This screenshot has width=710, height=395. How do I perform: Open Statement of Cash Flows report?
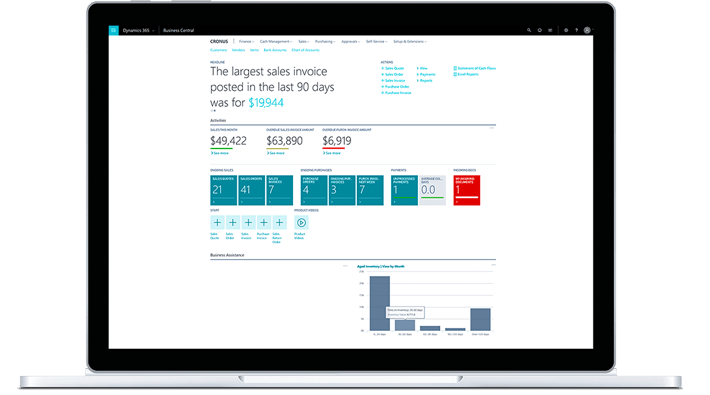tap(475, 68)
